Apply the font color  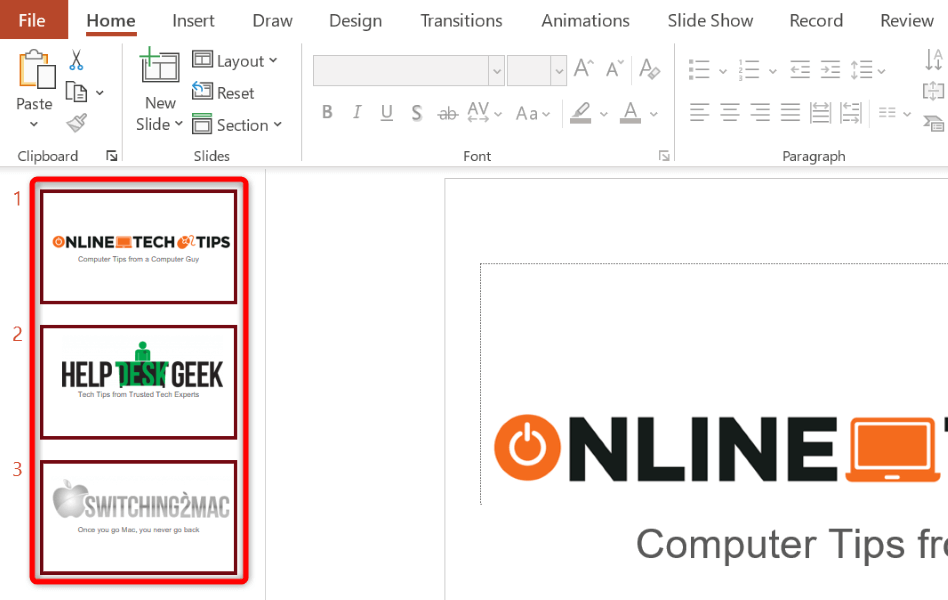coord(631,112)
